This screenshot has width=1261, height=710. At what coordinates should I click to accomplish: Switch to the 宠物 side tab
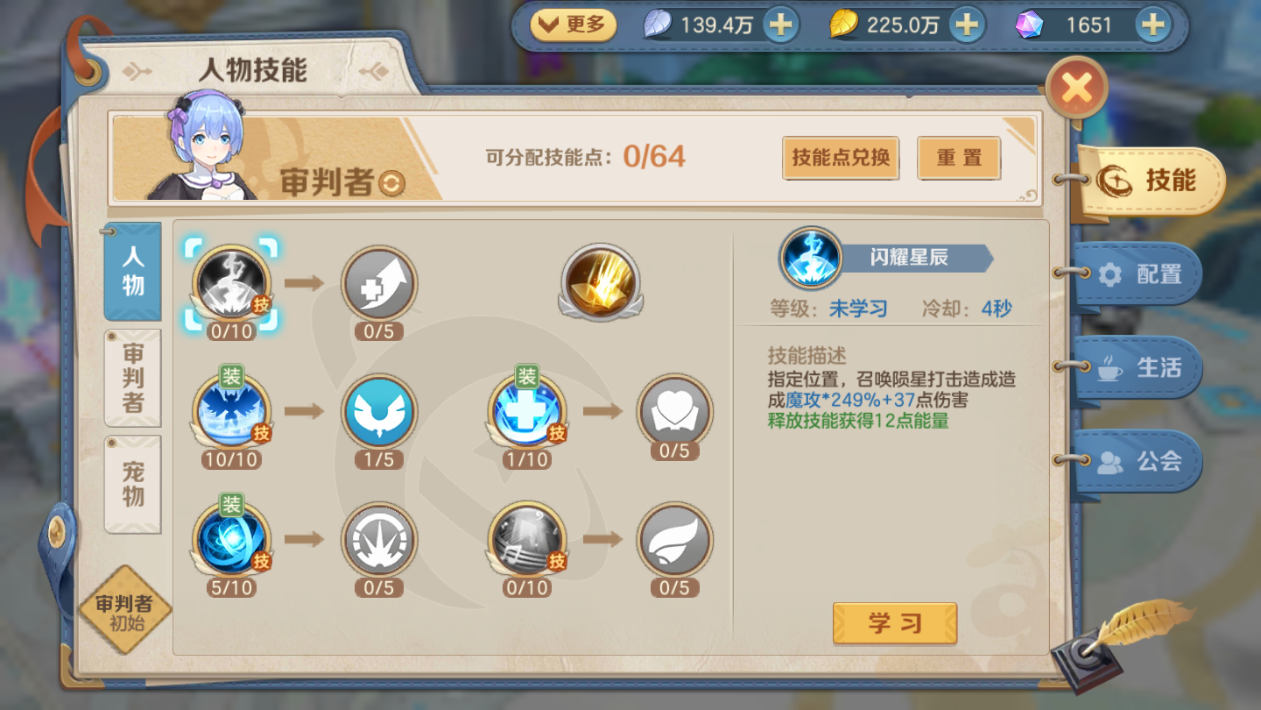[133, 484]
